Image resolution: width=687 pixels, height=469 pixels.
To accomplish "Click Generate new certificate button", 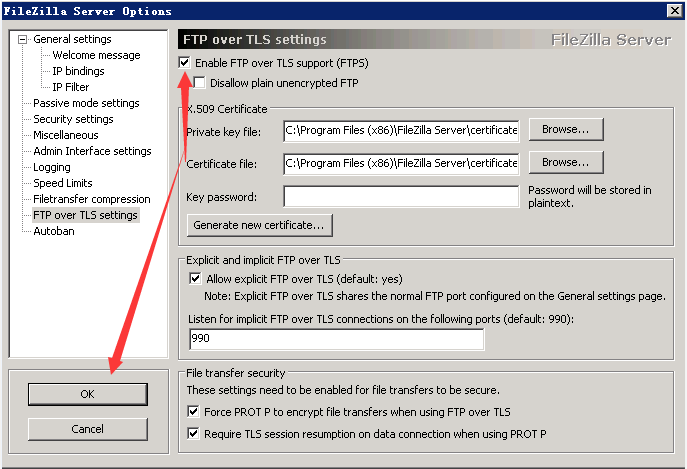I will pos(259,225).
